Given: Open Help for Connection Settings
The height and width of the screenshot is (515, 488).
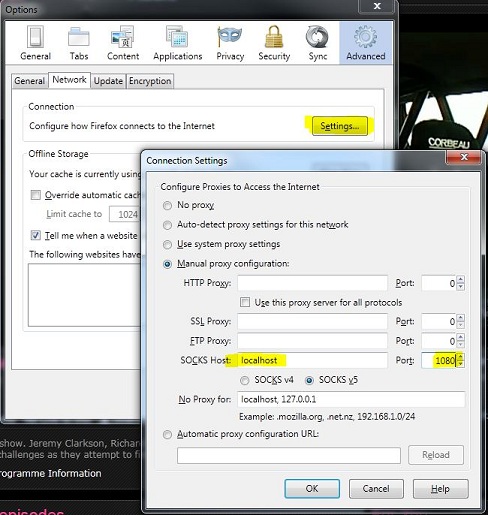Looking at the screenshot, I should pyautogui.click(x=440, y=489).
